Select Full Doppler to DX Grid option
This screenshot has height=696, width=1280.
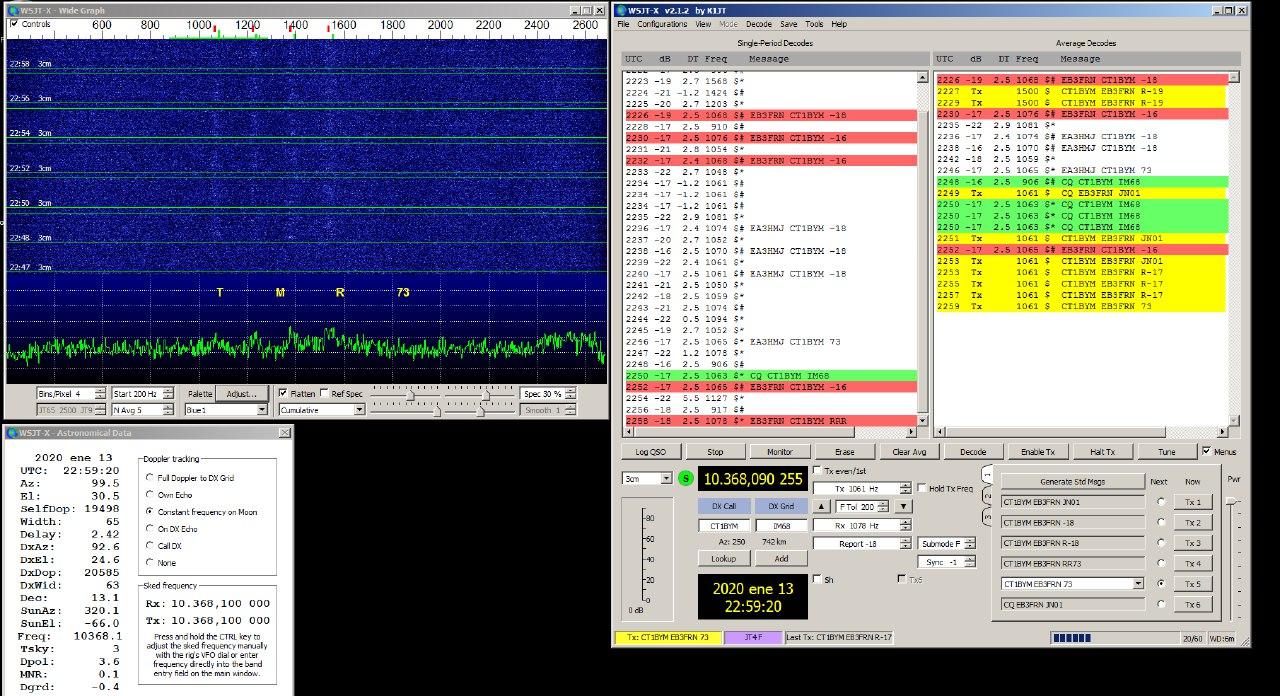(150, 478)
